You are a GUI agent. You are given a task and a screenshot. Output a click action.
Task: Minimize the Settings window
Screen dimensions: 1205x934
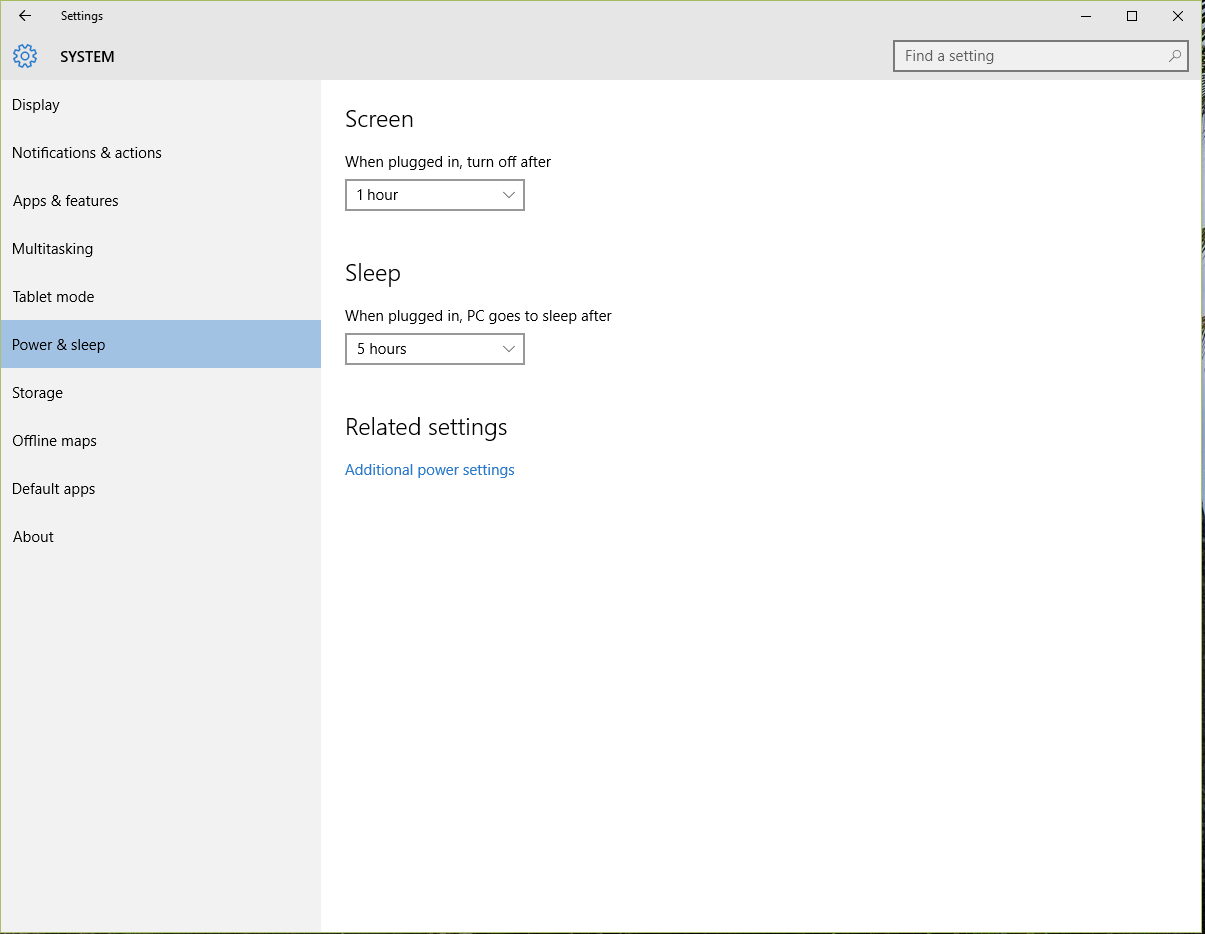click(x=1086, y=16)
